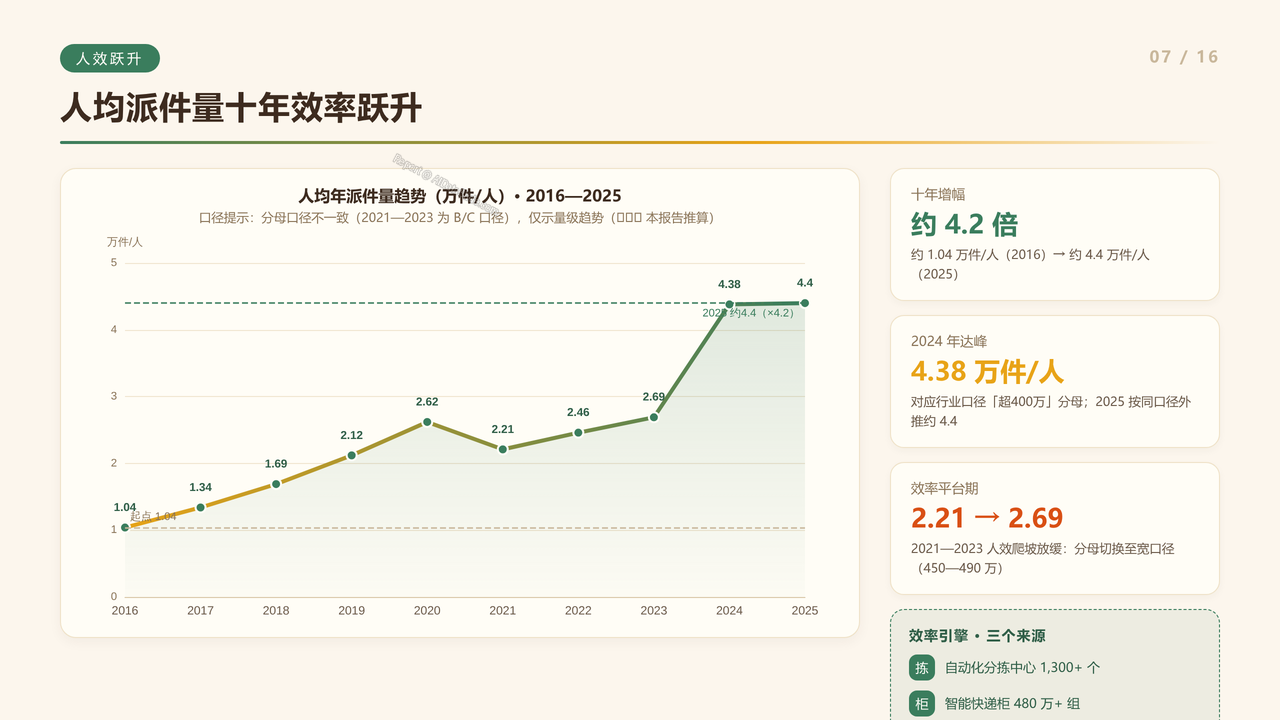Image resolution: width=1280 pixels, height=720 pixels.
Task: Click x-axis label 2020
Action: coord(427,610)
